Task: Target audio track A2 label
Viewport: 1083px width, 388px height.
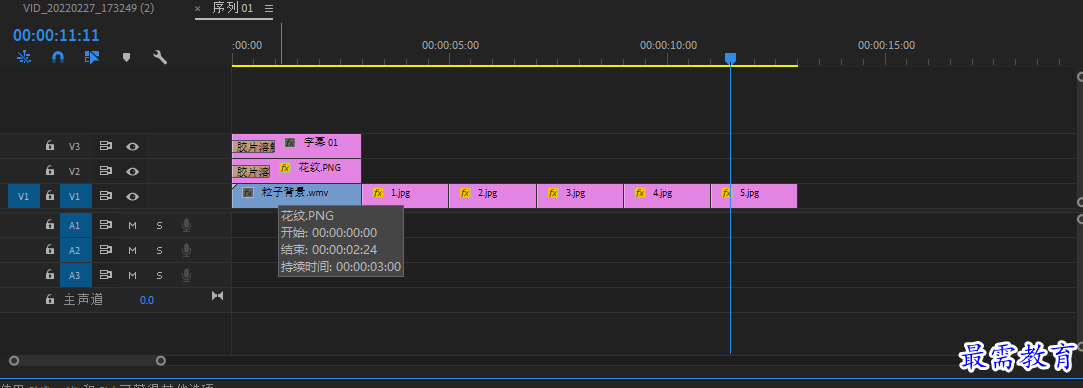Action: [75, 250]
